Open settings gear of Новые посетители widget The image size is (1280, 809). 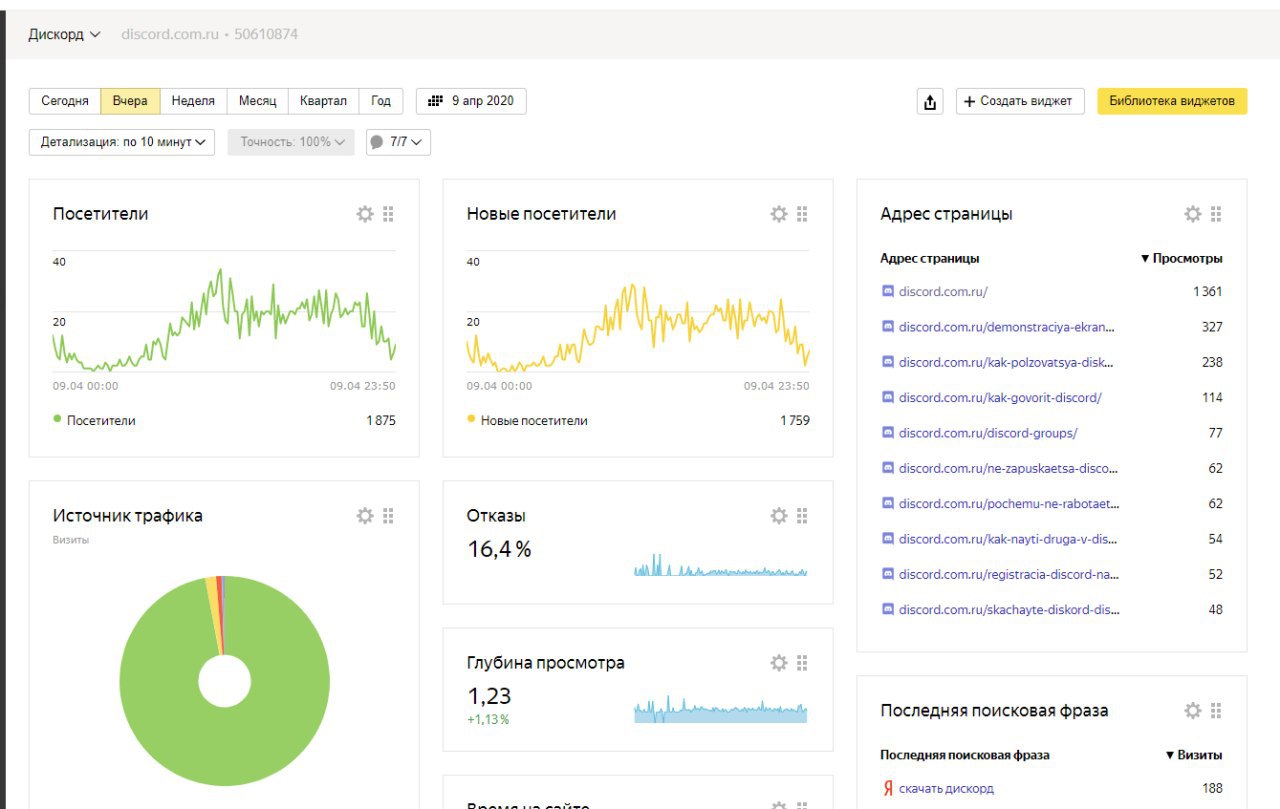(779, 214)
